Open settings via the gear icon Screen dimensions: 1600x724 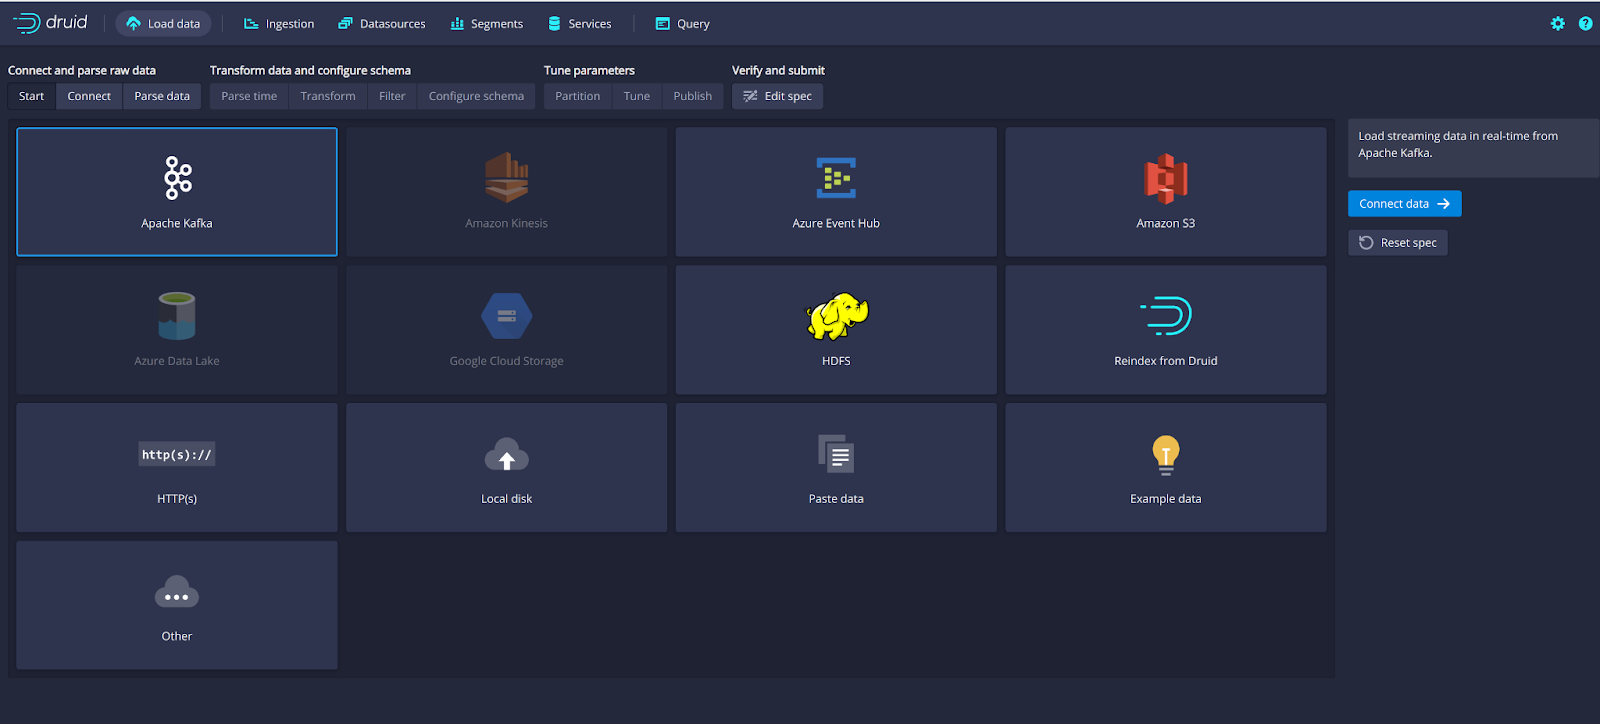pyautogui.click(x=1557, y=23)
